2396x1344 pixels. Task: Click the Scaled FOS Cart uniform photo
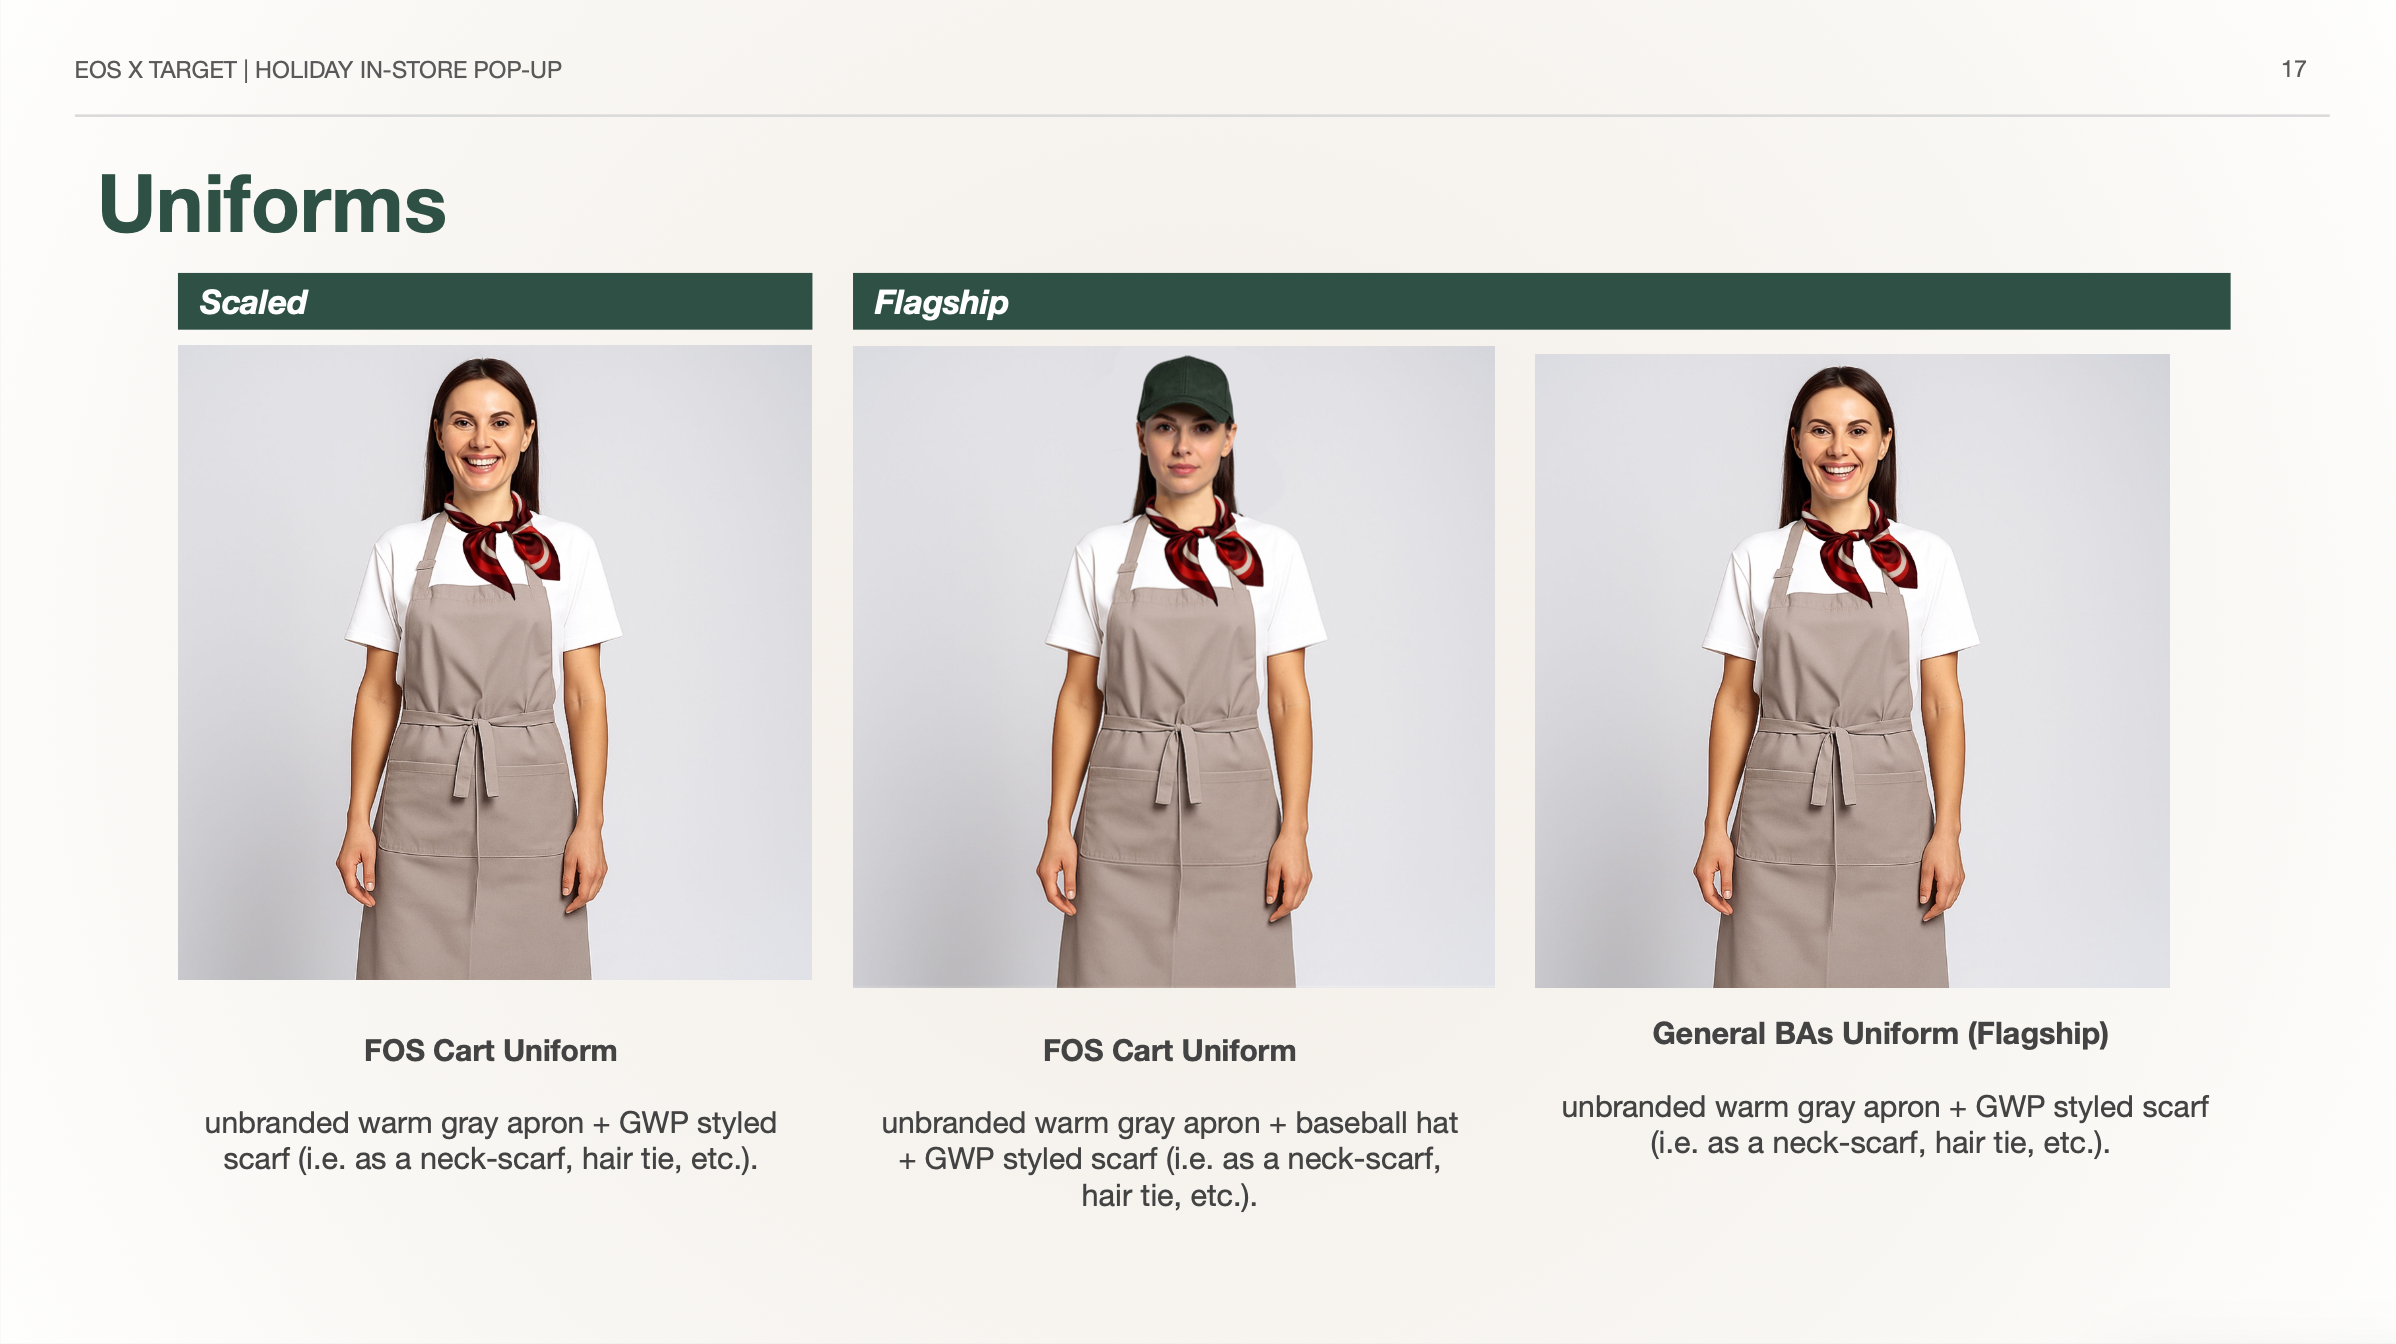point(495,662)
